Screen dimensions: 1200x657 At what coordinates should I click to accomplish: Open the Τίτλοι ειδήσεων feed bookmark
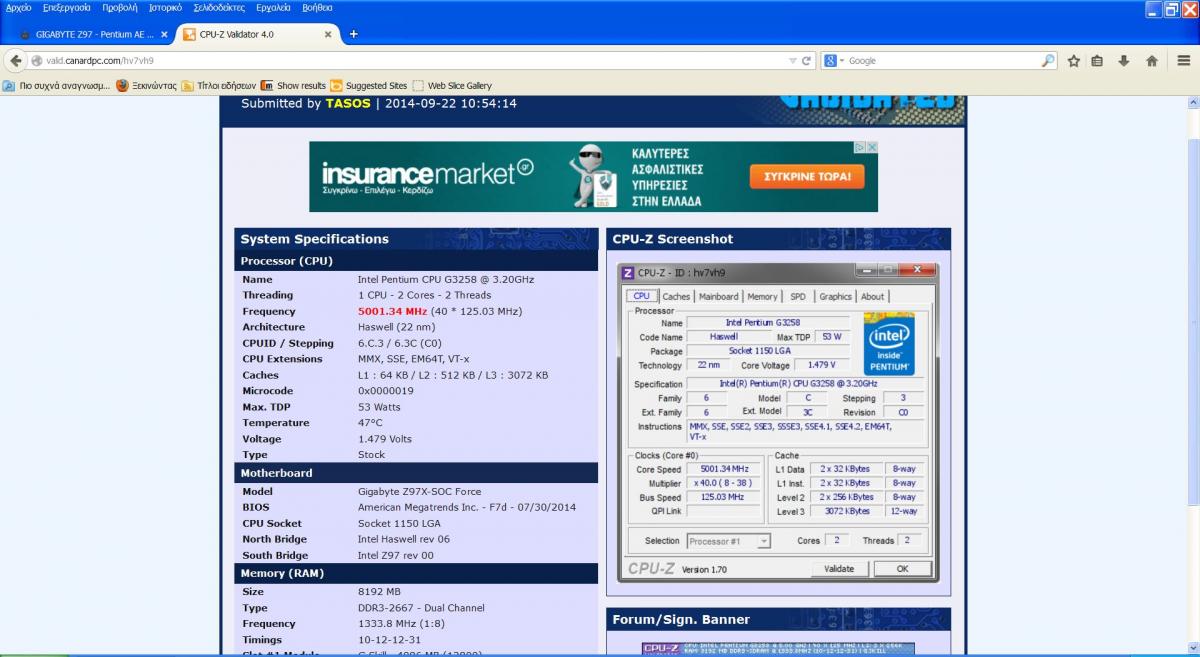tap(218, 86)
